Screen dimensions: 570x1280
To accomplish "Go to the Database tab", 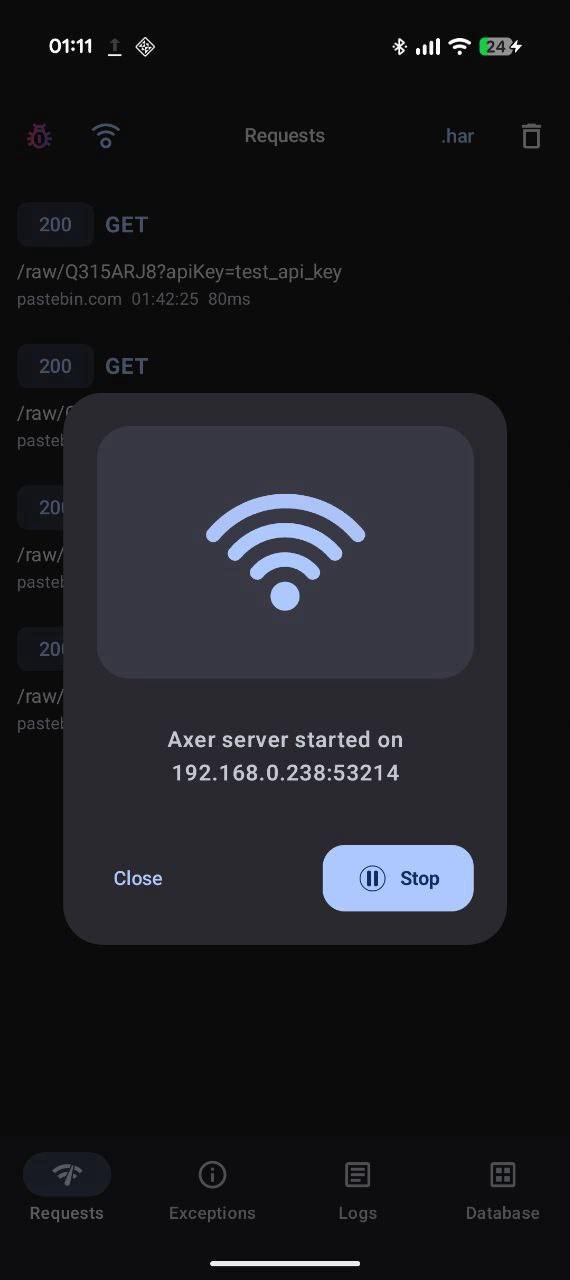I will [503, 1191].
